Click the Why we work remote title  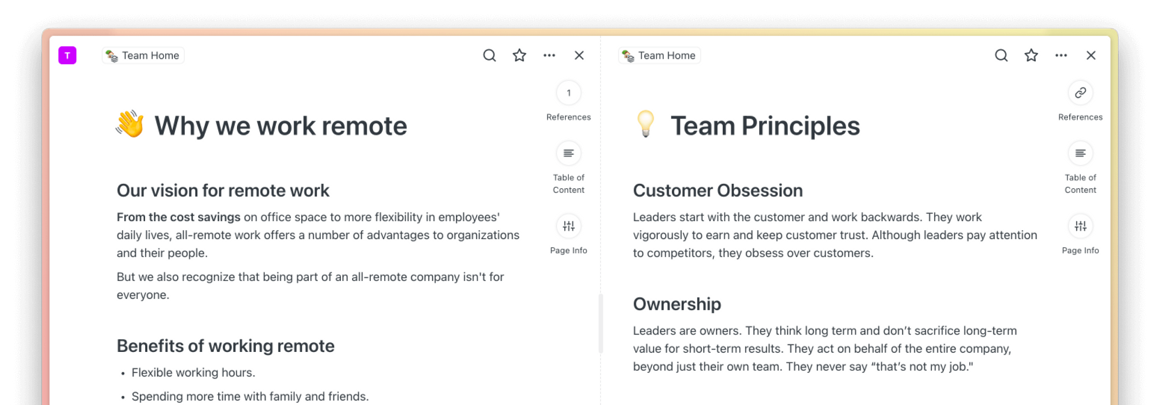(x=281, y=126)
